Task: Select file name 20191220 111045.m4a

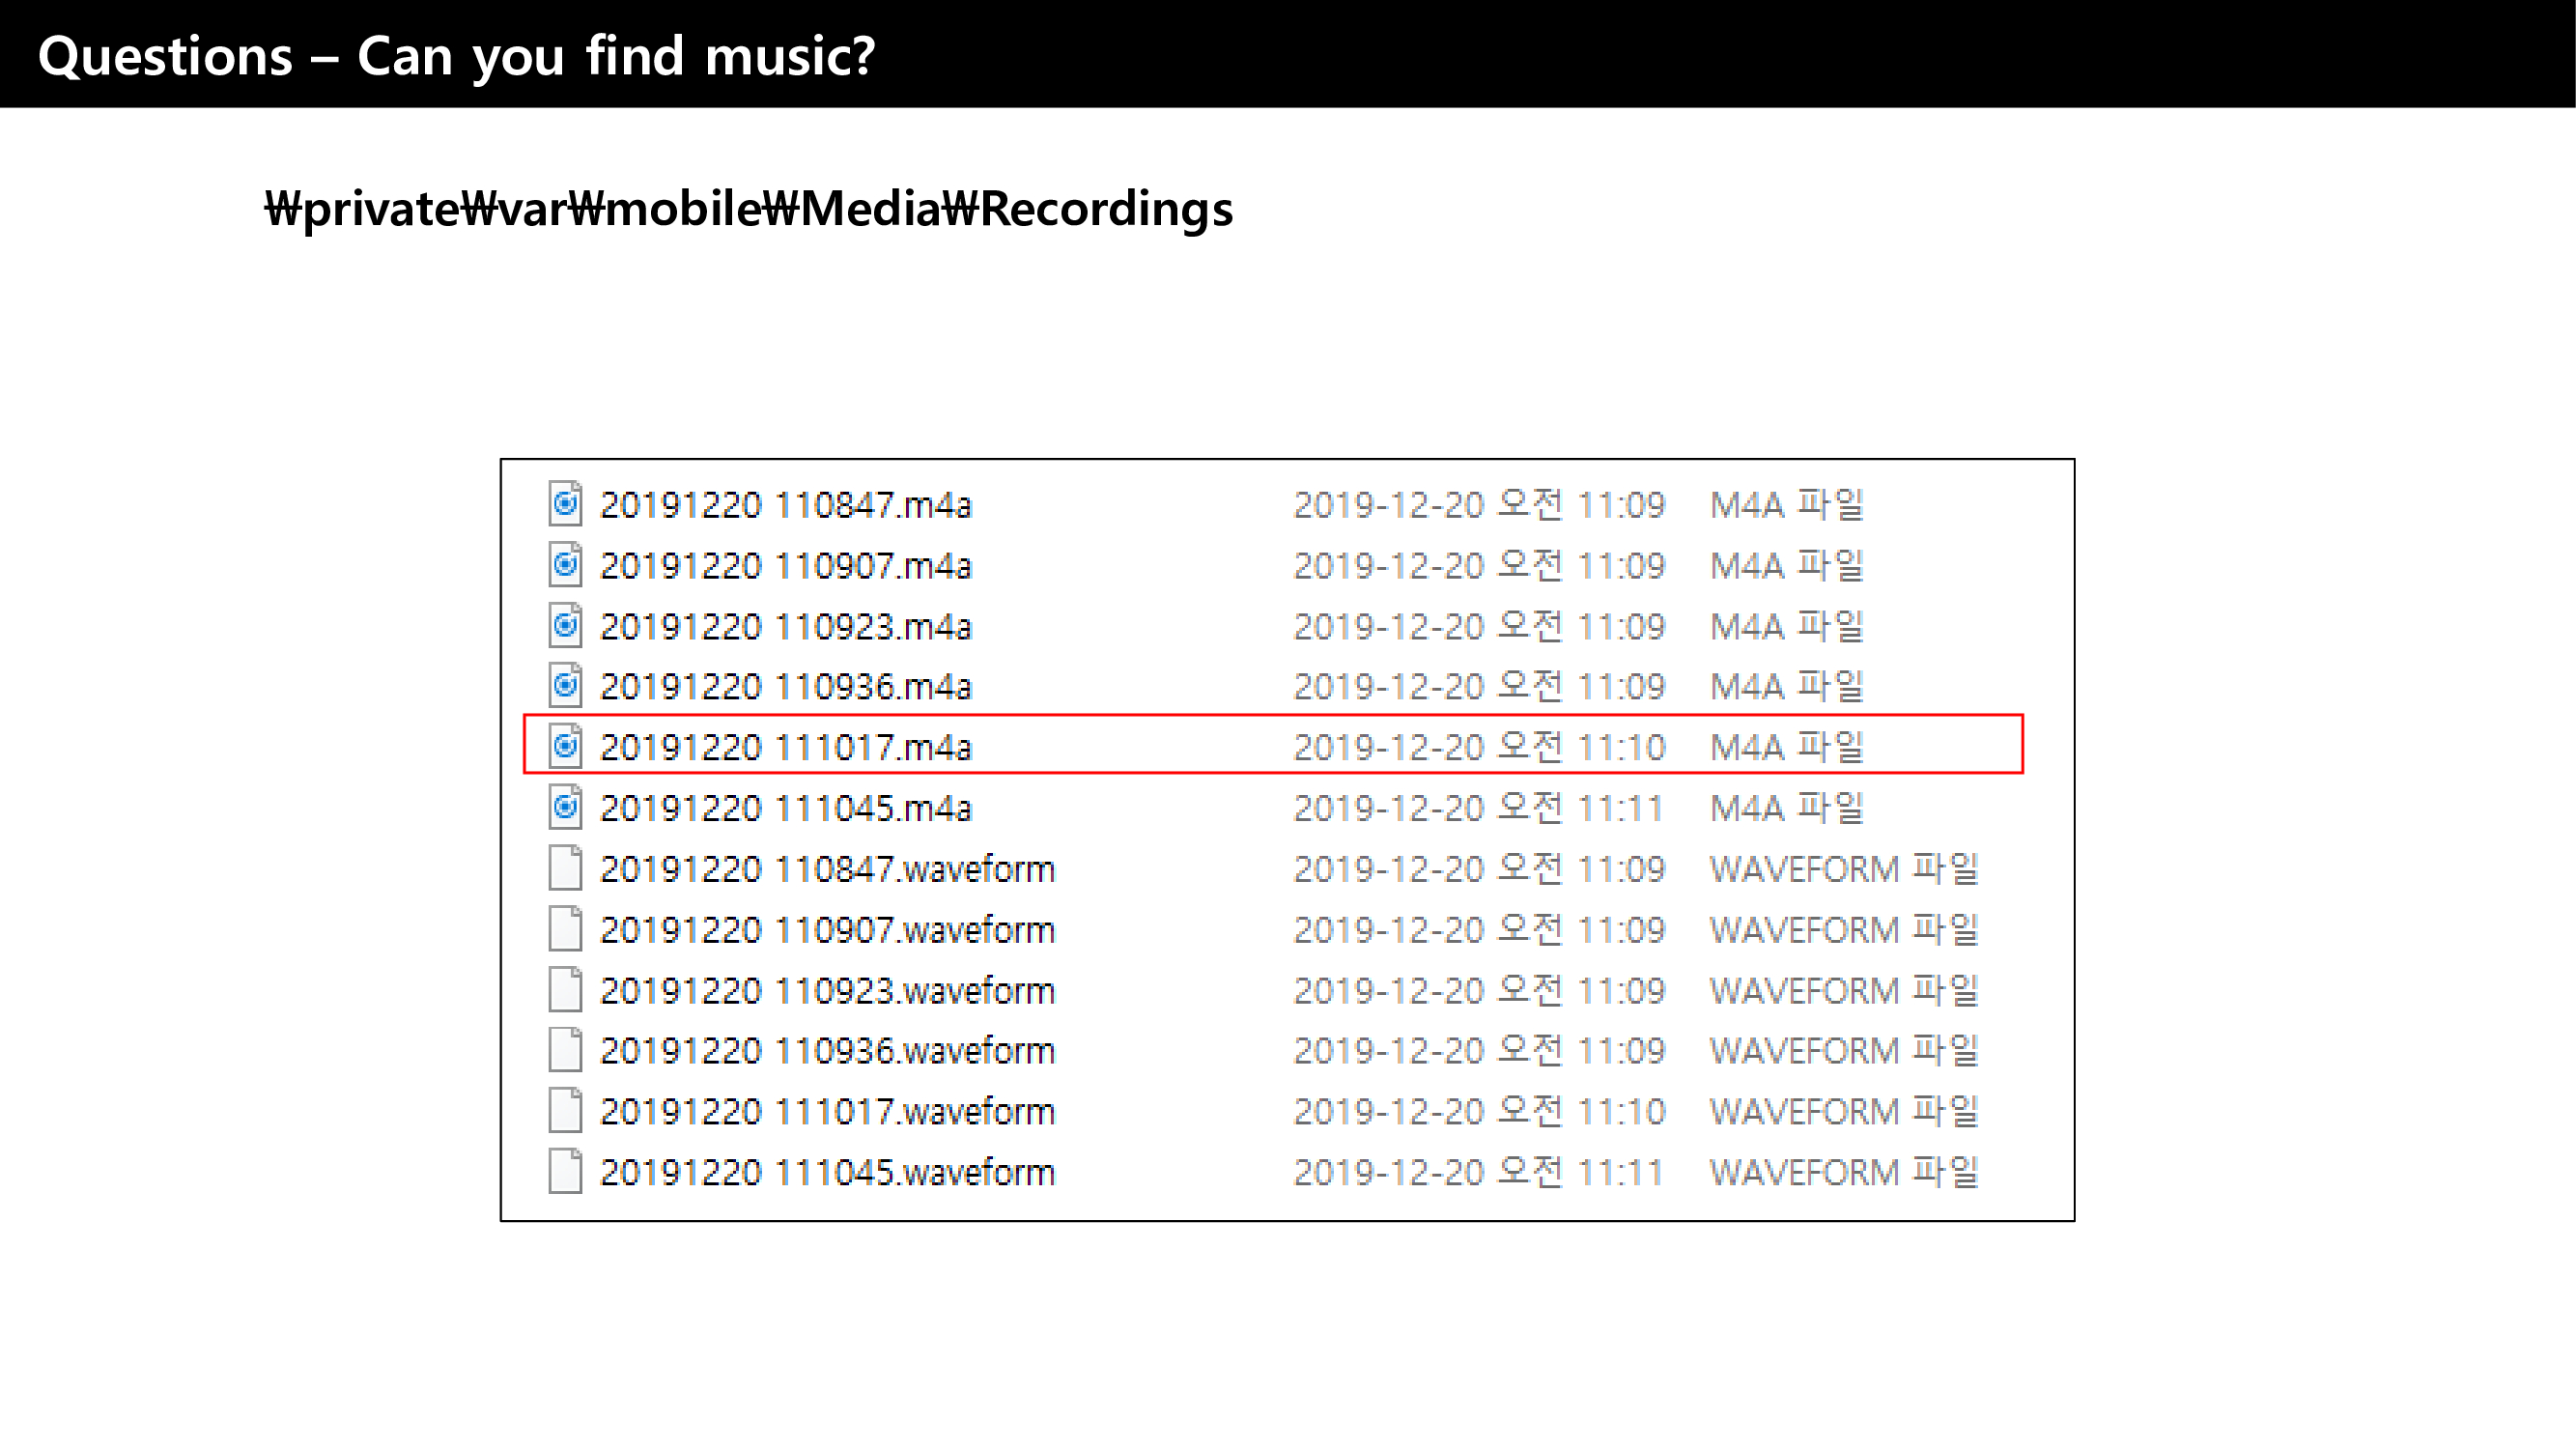Action: [785, 808]
